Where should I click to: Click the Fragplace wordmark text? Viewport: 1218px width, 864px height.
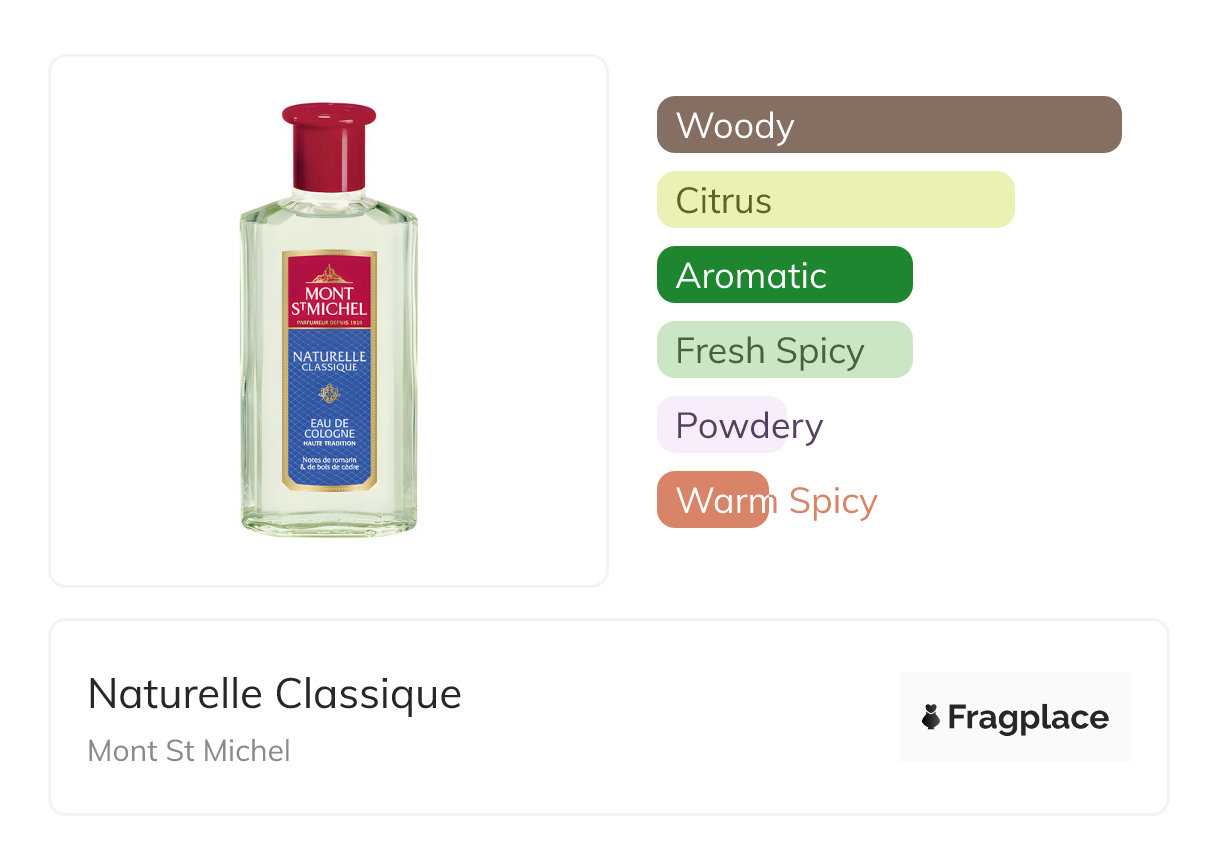coord(1028,718)
